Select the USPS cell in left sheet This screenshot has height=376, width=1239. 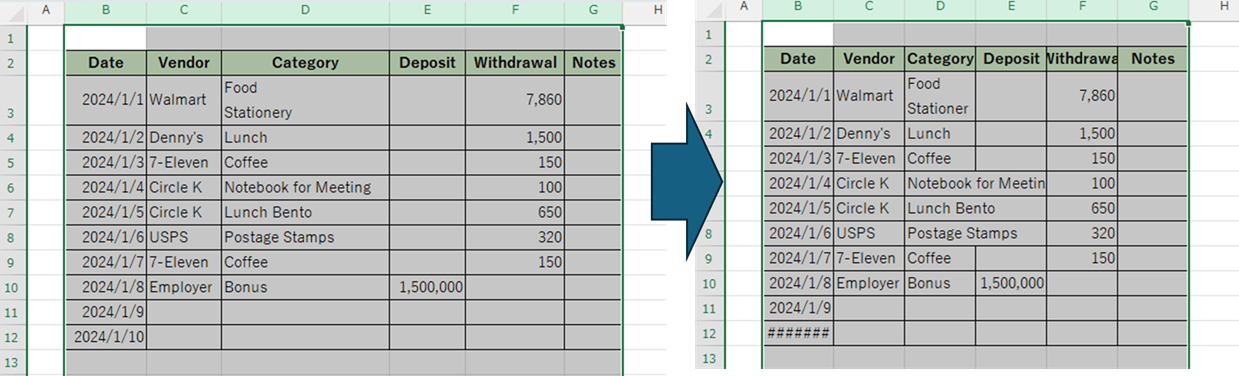184,237
